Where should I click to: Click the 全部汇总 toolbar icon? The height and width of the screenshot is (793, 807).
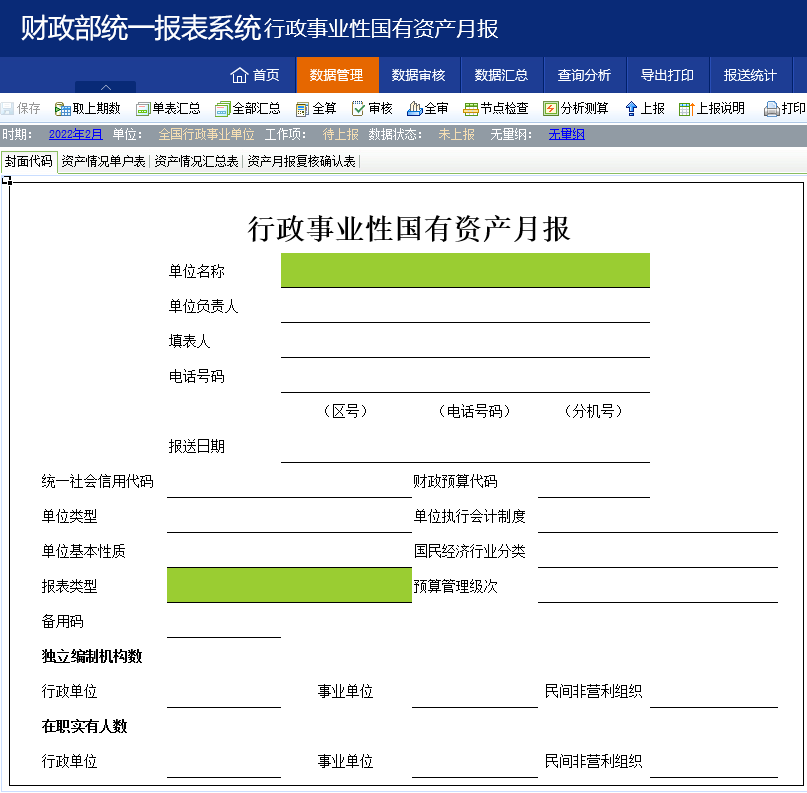[x=222, y=109]
